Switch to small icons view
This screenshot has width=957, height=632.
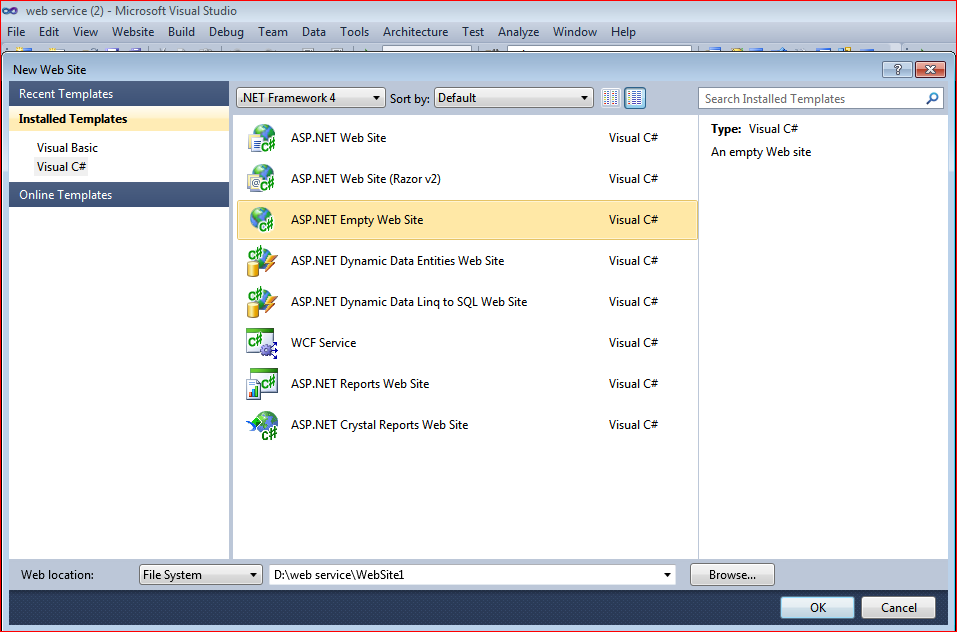coord(610,98)
